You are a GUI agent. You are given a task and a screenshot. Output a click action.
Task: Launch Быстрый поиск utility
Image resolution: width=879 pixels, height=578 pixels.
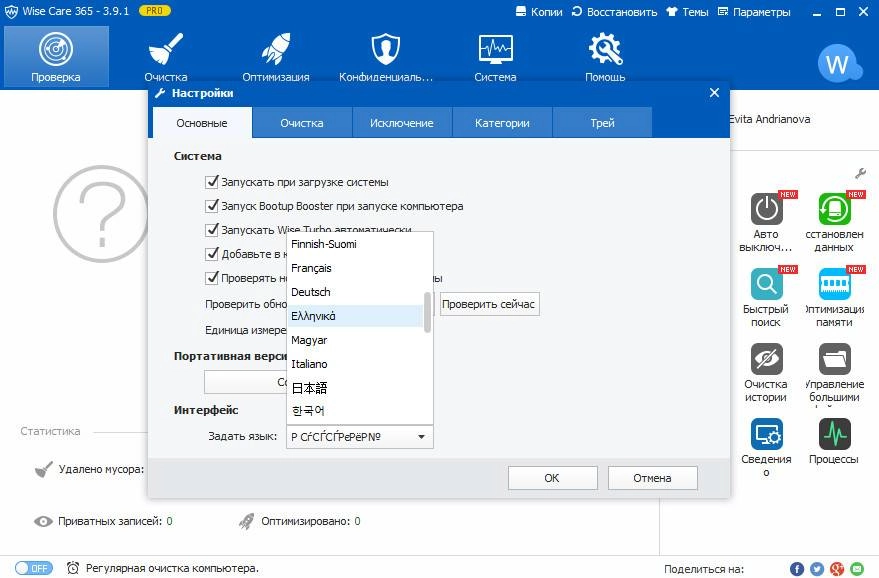click(766, 297)
